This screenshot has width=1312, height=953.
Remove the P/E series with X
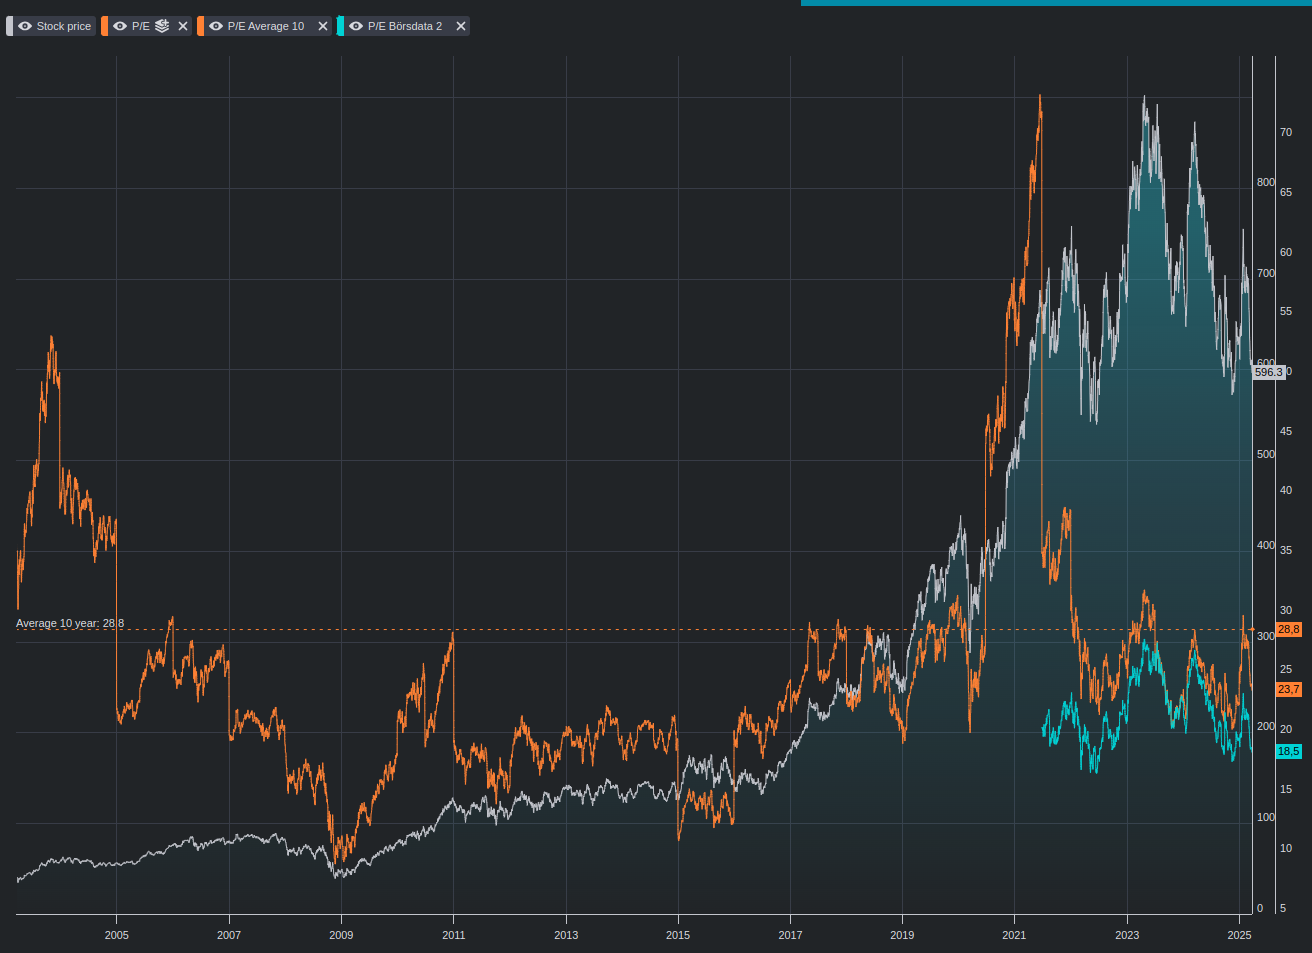point(183,26)
